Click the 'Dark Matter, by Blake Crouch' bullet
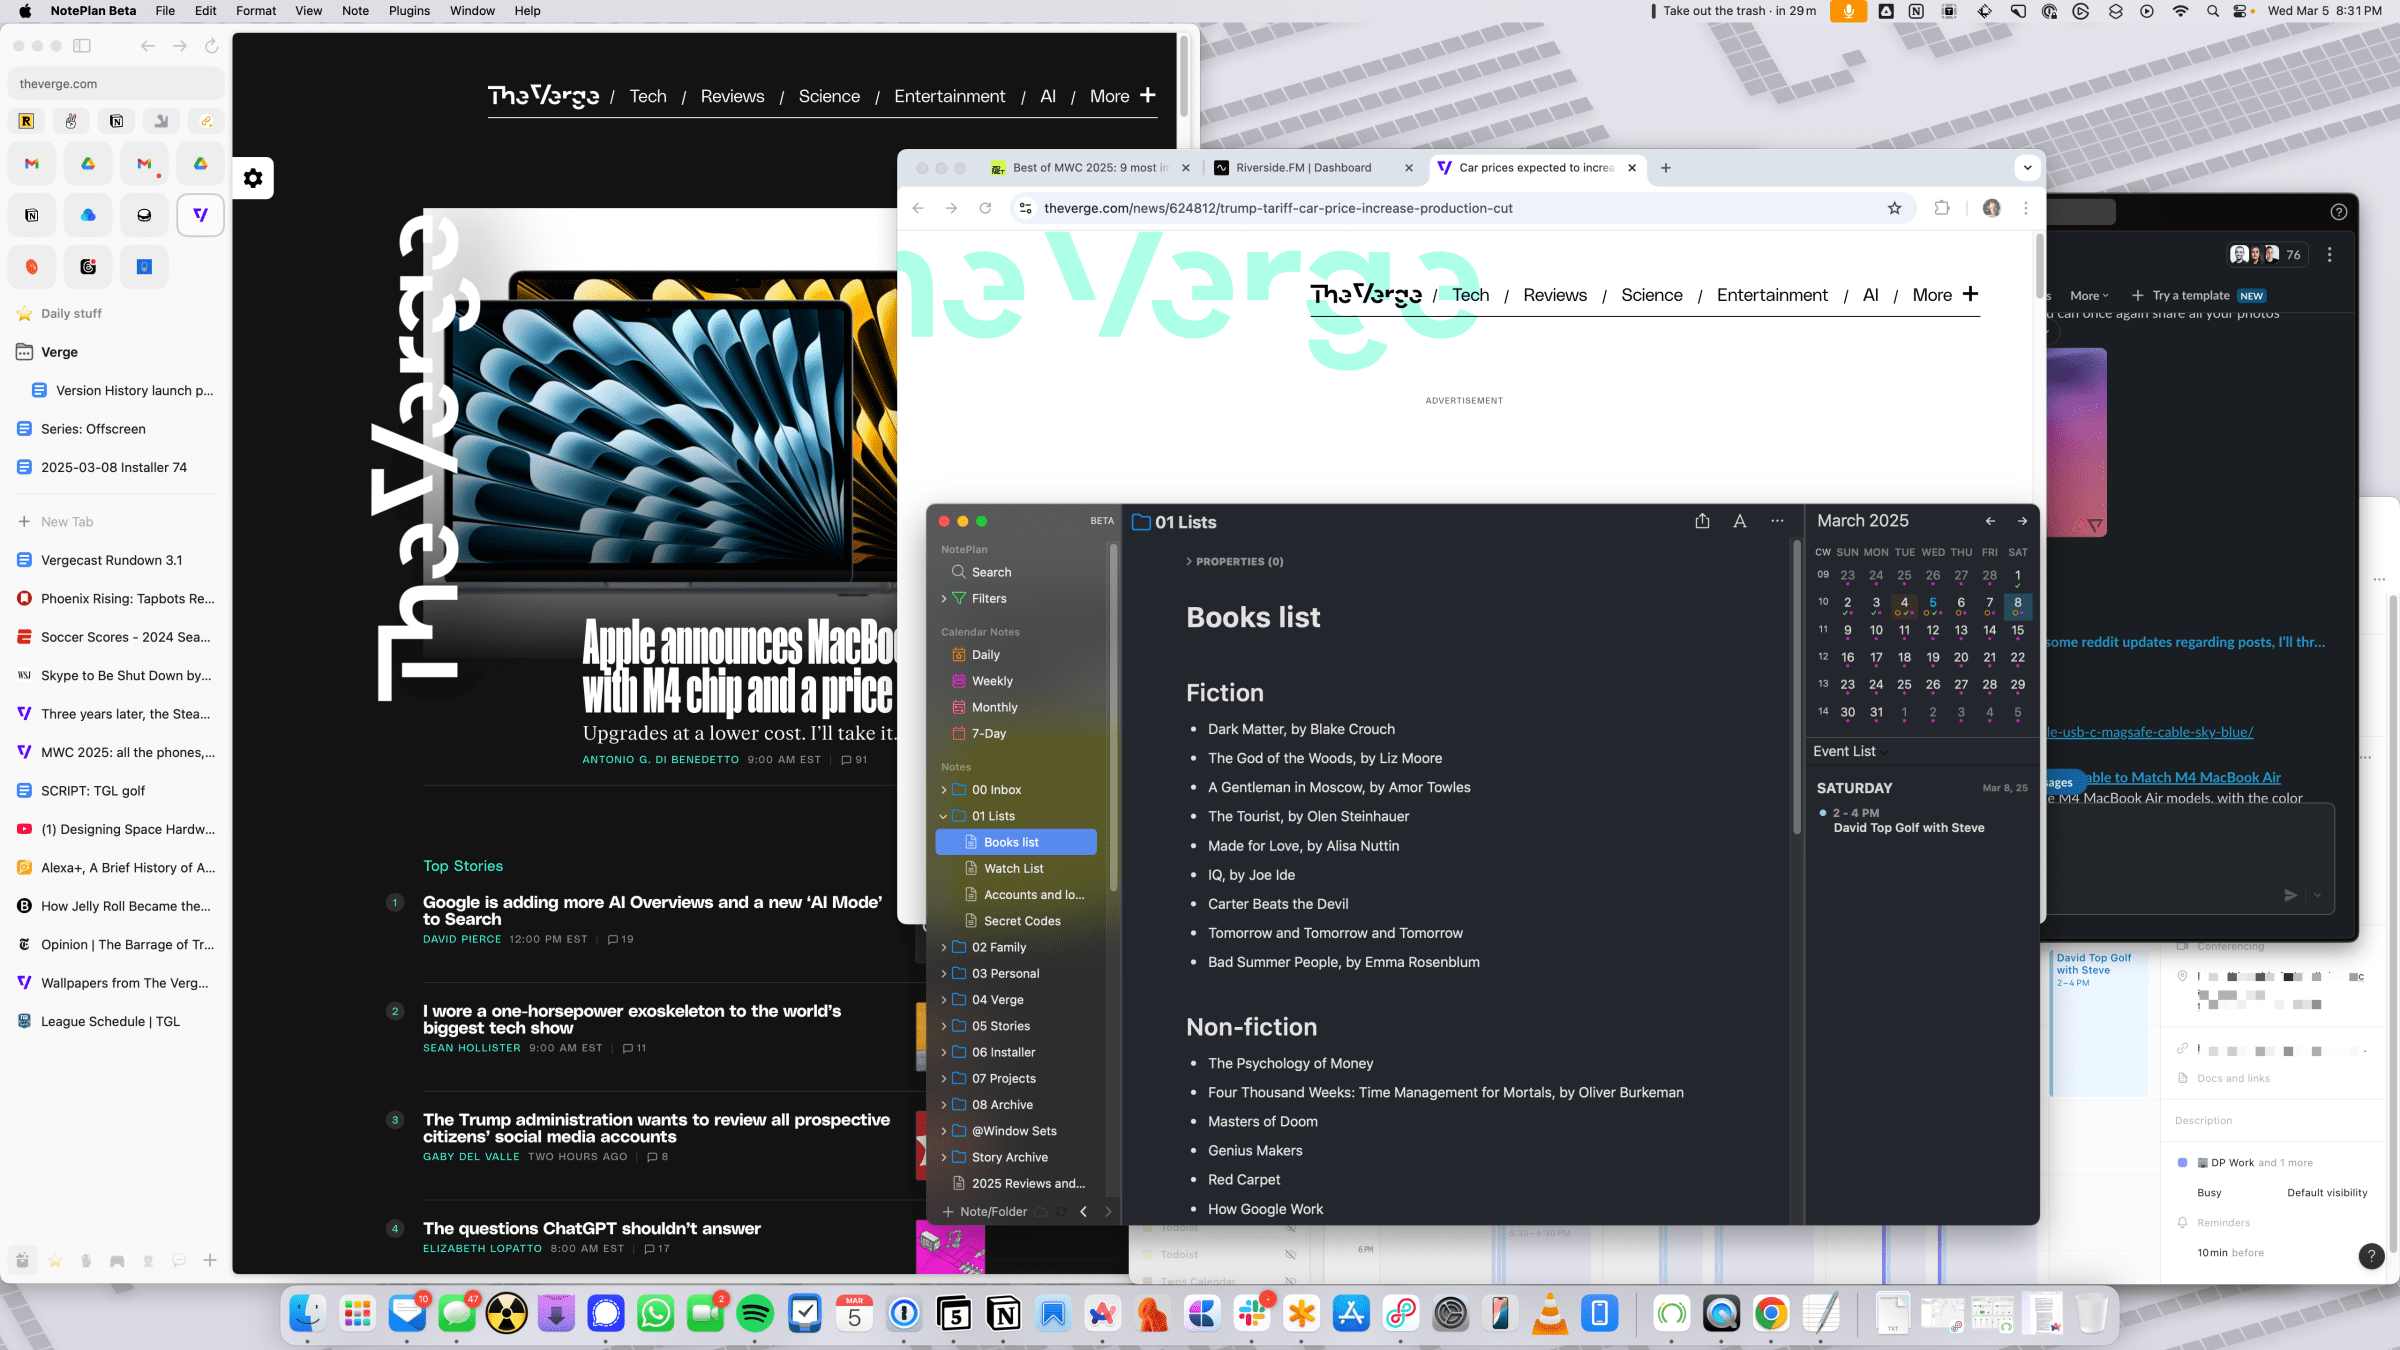 [x=1301, y=729]
